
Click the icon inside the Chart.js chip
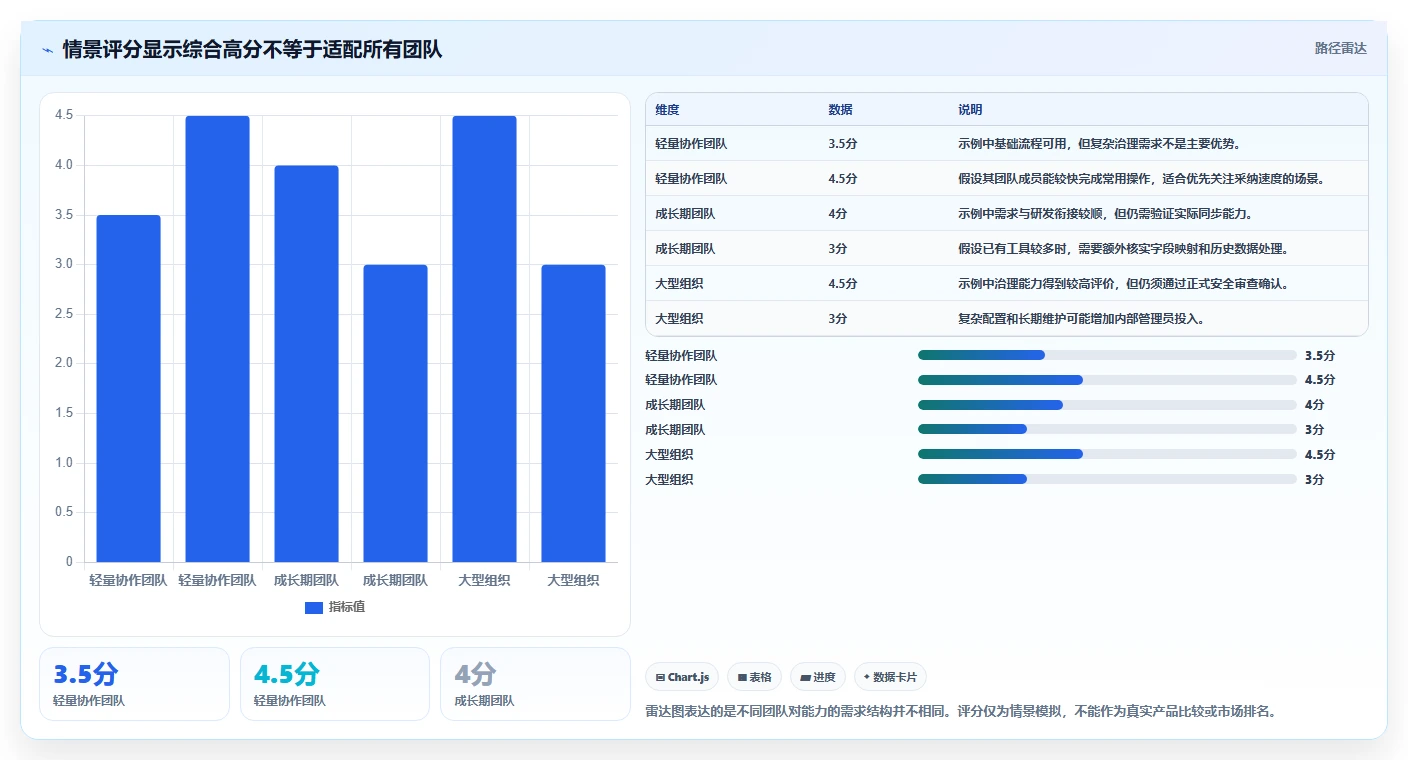(660, 677)
